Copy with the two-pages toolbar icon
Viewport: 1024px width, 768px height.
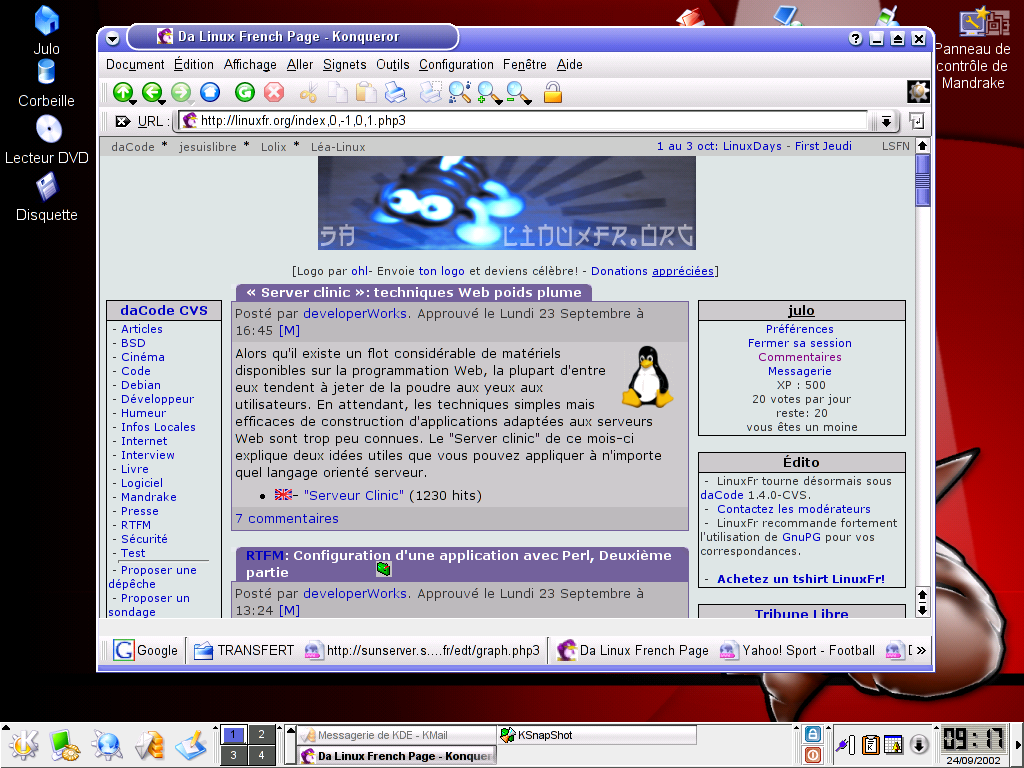[x=338, y=92]
